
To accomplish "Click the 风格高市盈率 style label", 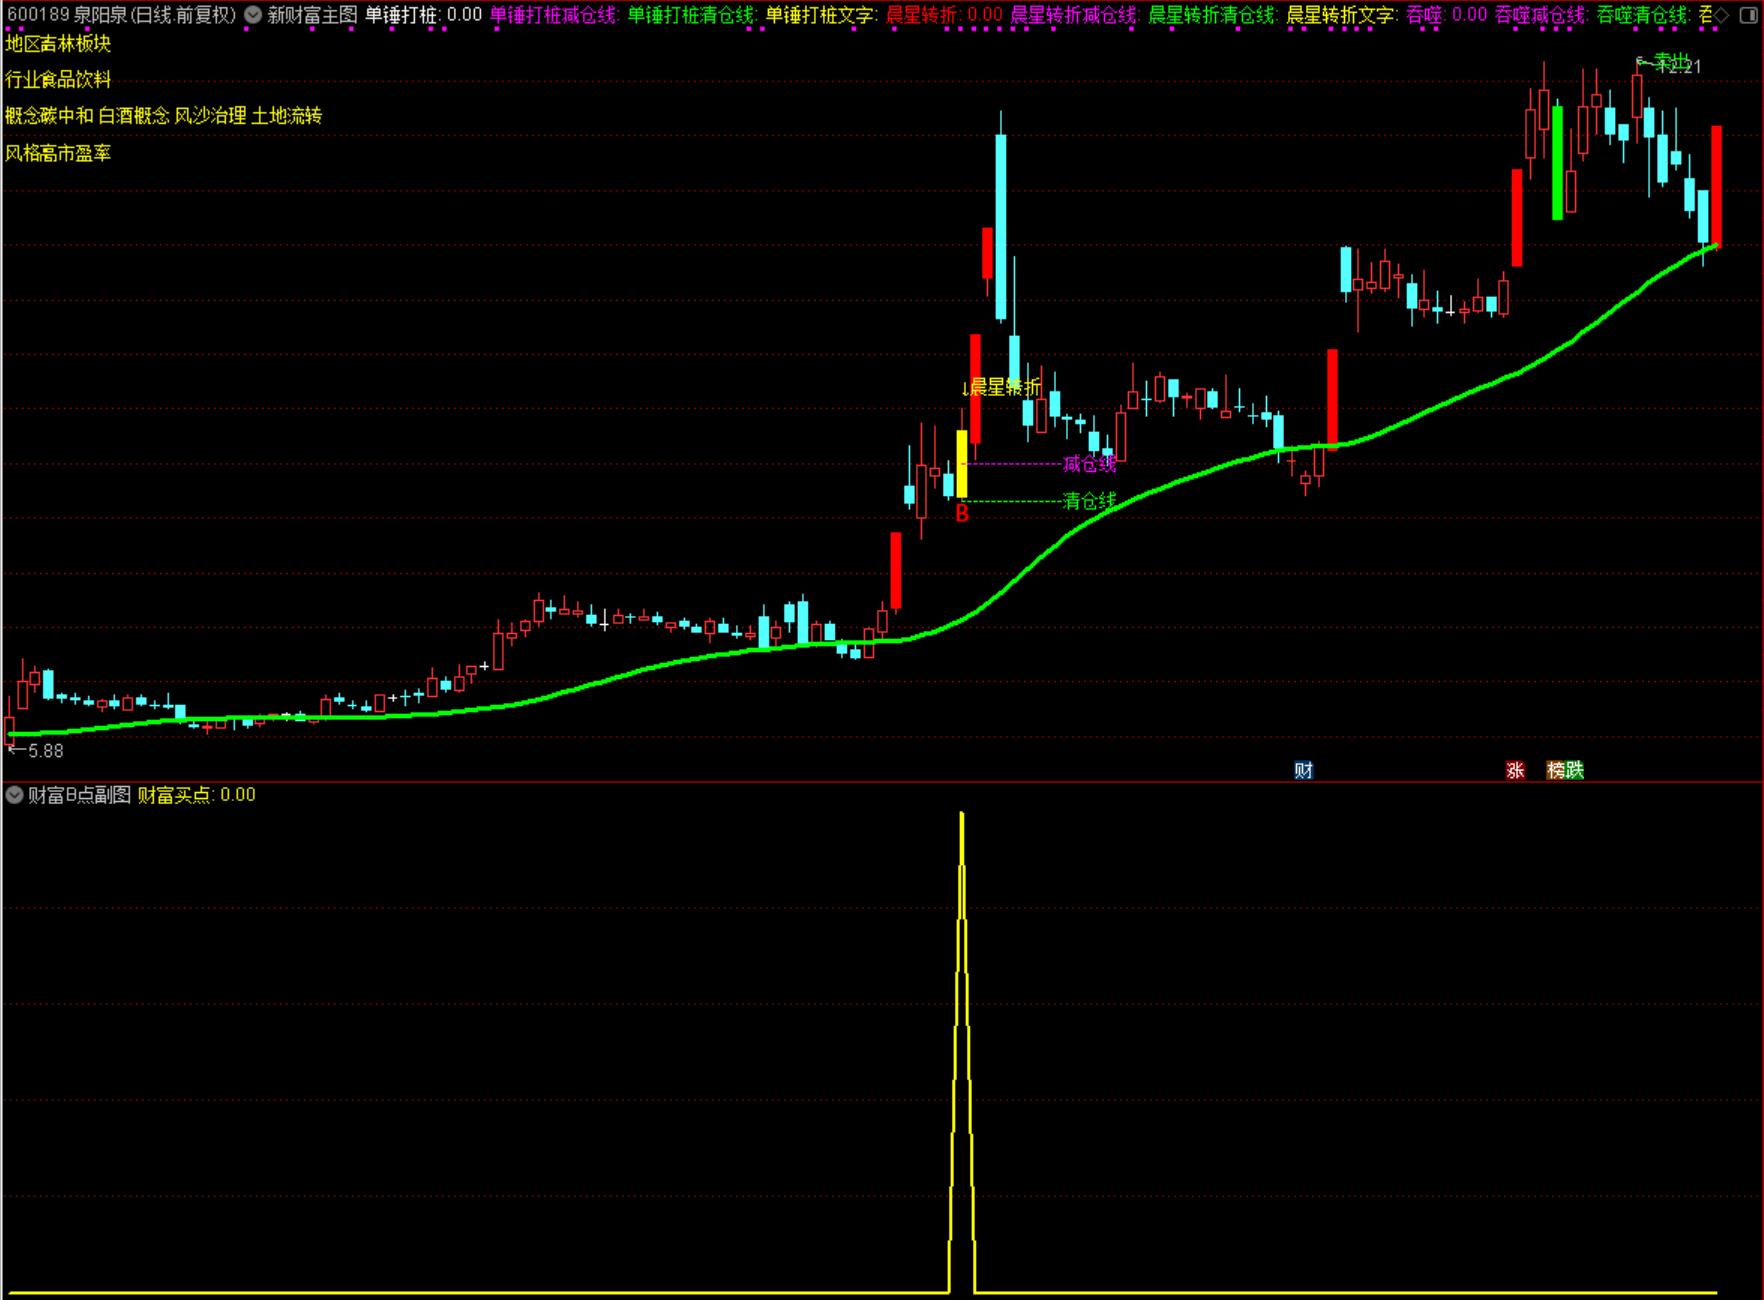I will [x=58, y=153].
